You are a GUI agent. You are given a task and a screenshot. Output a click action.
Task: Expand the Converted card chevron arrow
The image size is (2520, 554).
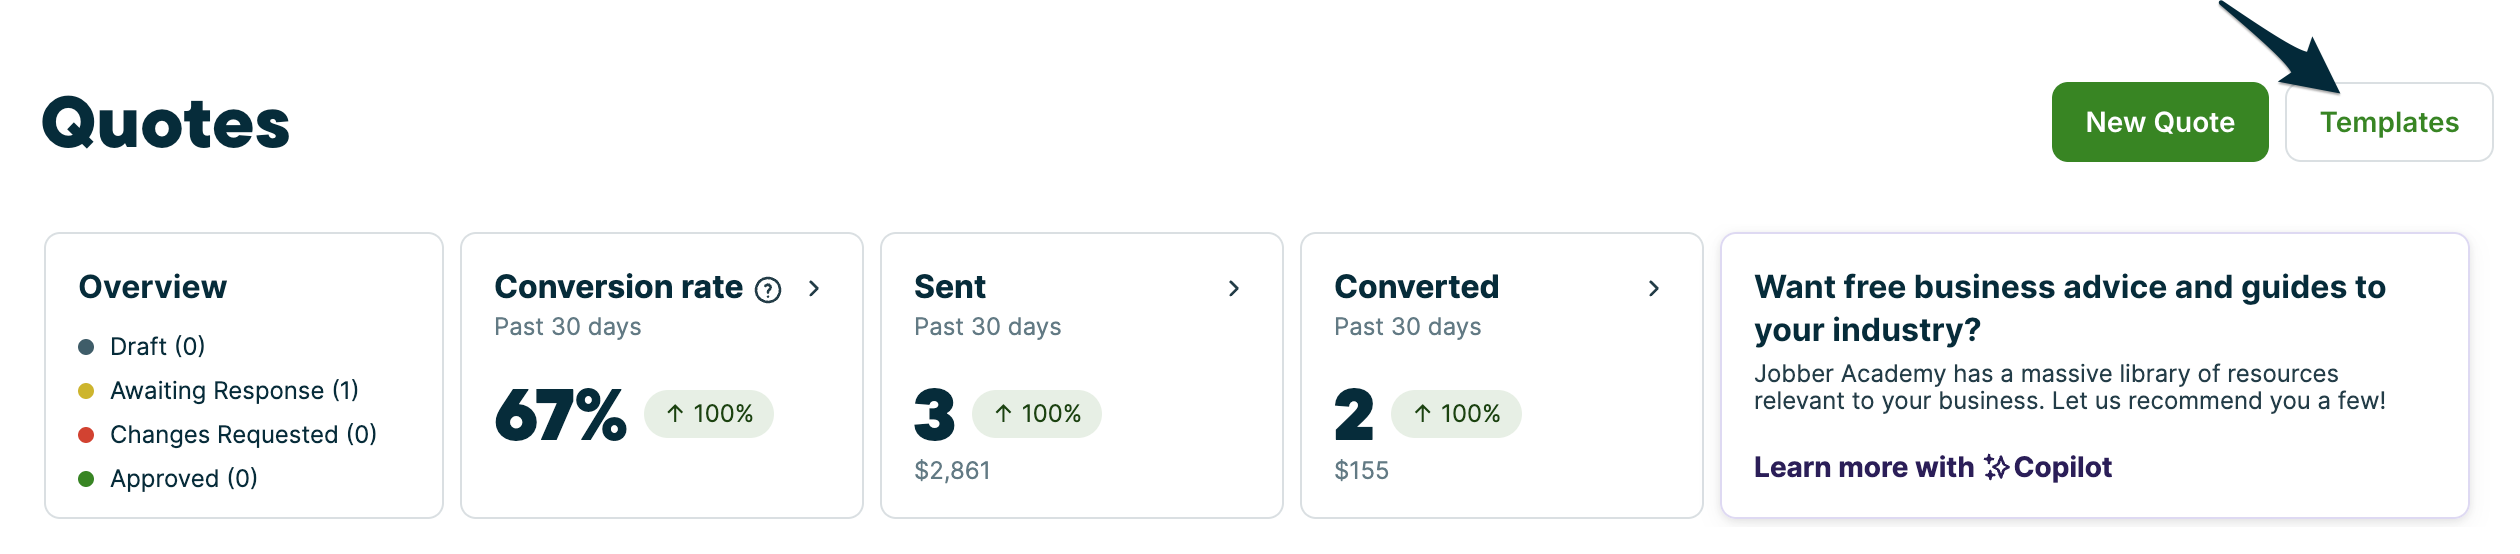pyautogui.click(x=1654, y=289)
